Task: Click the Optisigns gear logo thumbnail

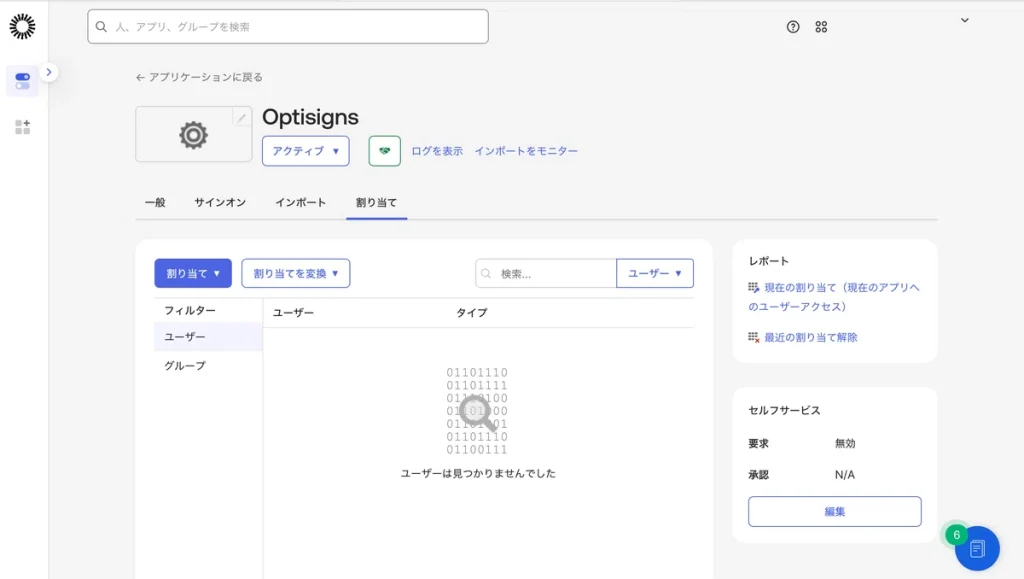Action: click(x=193, y=135)
